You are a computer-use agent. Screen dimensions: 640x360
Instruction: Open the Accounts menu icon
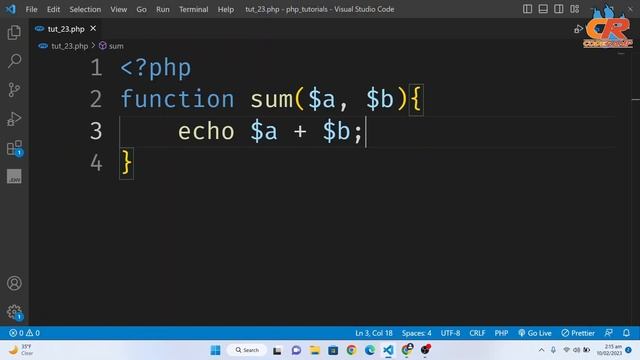(x=14, y=283)
